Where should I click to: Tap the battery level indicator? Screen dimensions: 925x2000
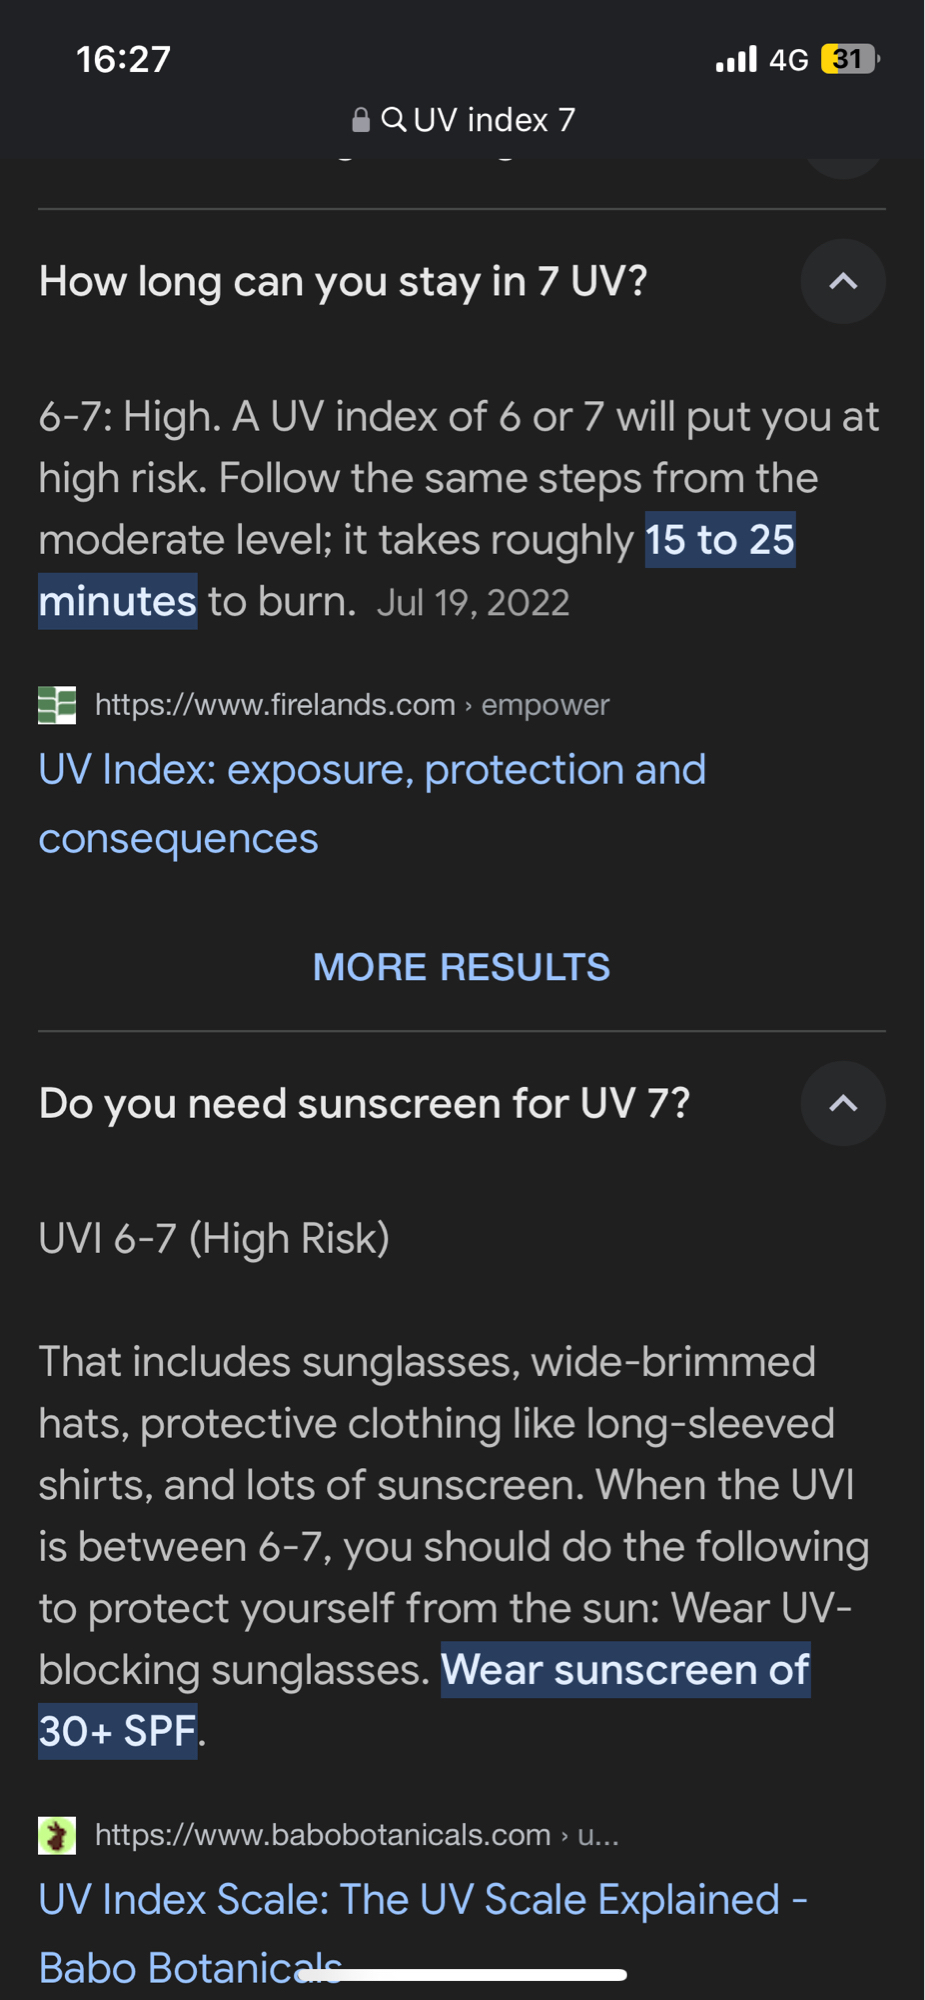click(x=849, y=59)
